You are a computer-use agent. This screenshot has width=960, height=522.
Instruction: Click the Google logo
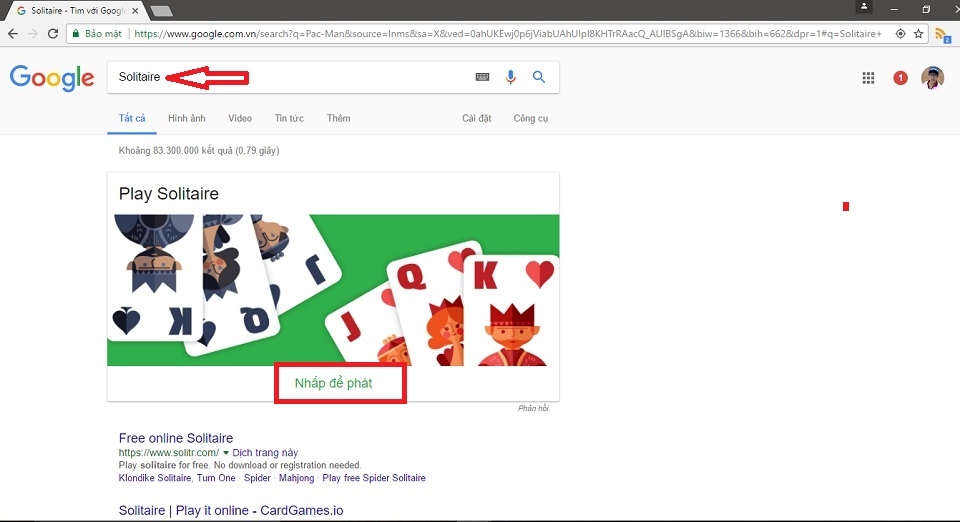(52, 78)
